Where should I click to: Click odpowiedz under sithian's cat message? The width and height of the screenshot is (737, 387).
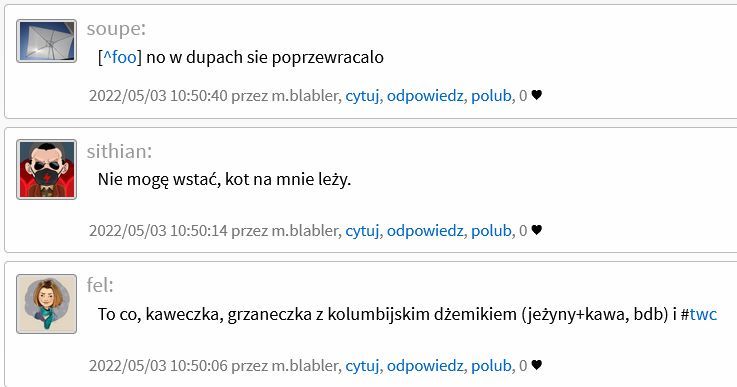pyautogui.click(x=425, y=231)
